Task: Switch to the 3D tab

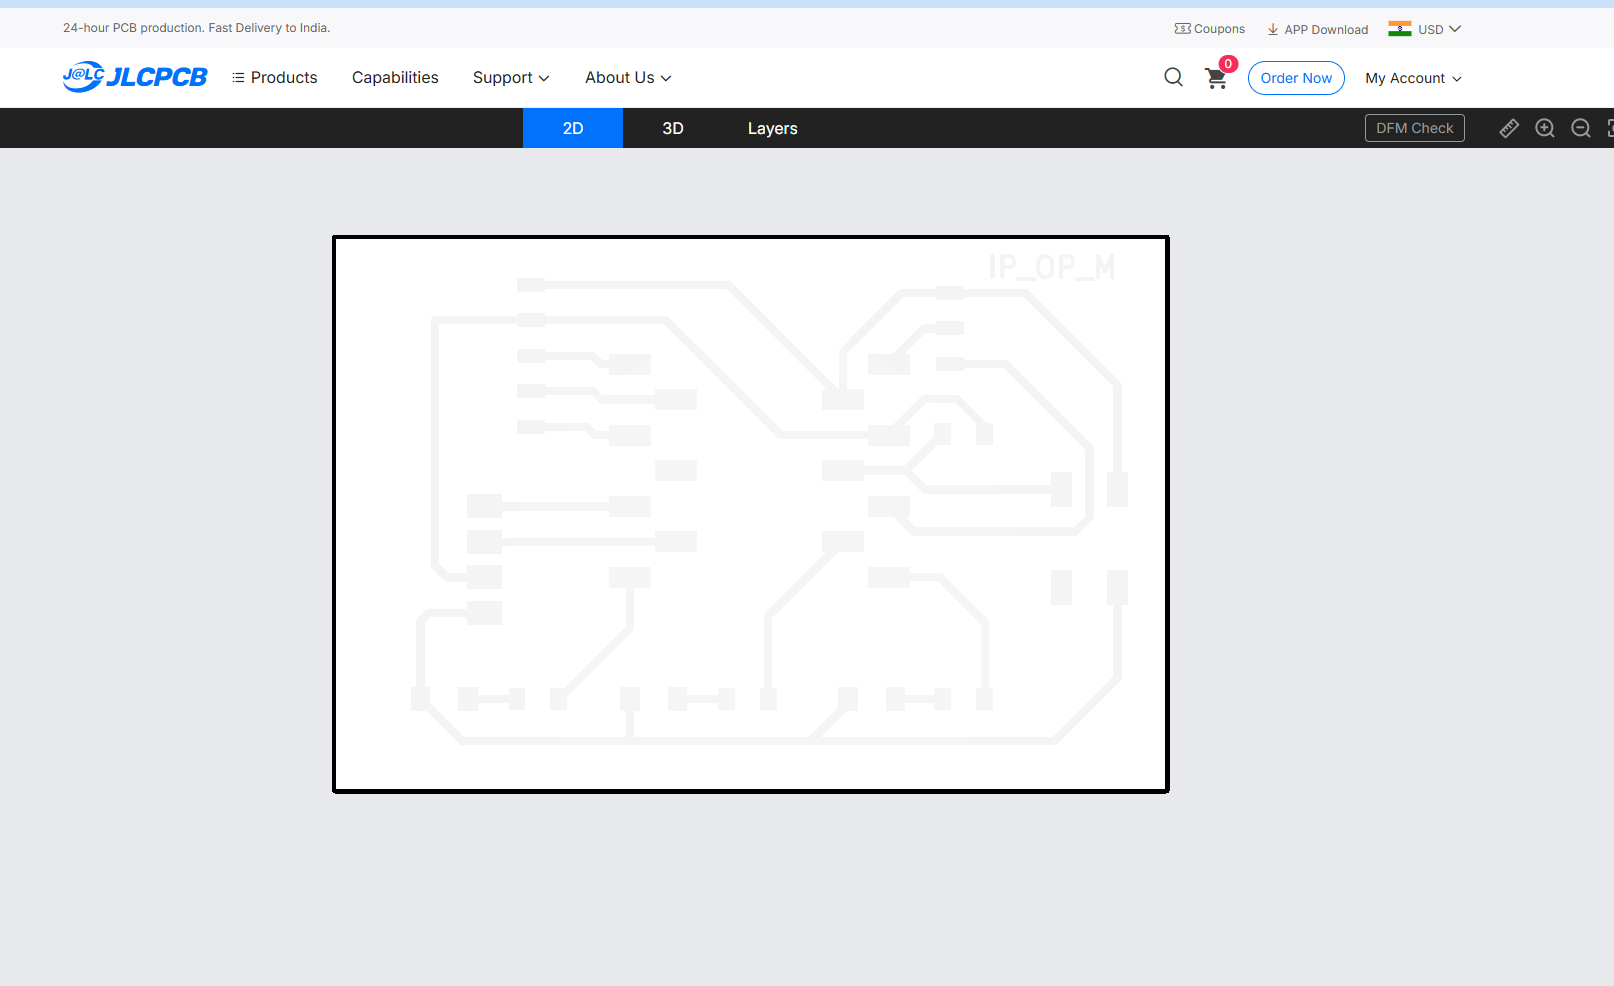Action: click(673, 128)
